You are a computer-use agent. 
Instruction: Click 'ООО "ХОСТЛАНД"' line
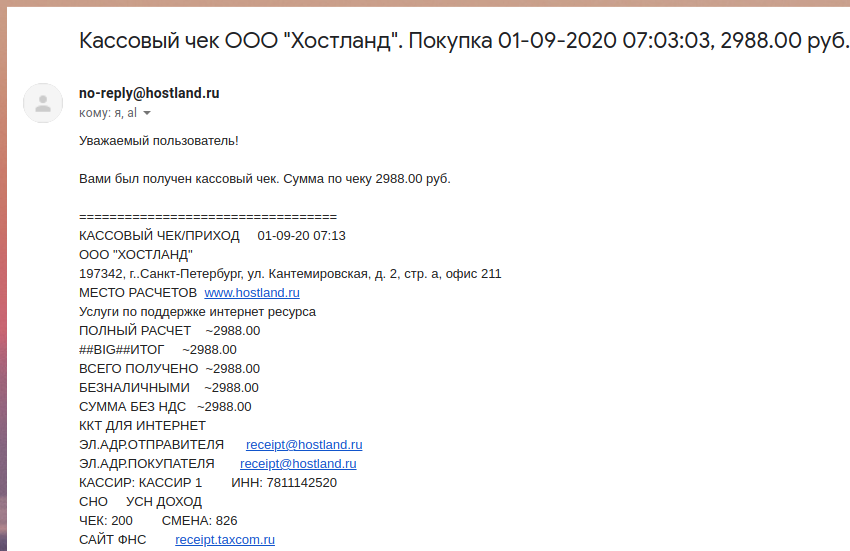tap(136, 255)
